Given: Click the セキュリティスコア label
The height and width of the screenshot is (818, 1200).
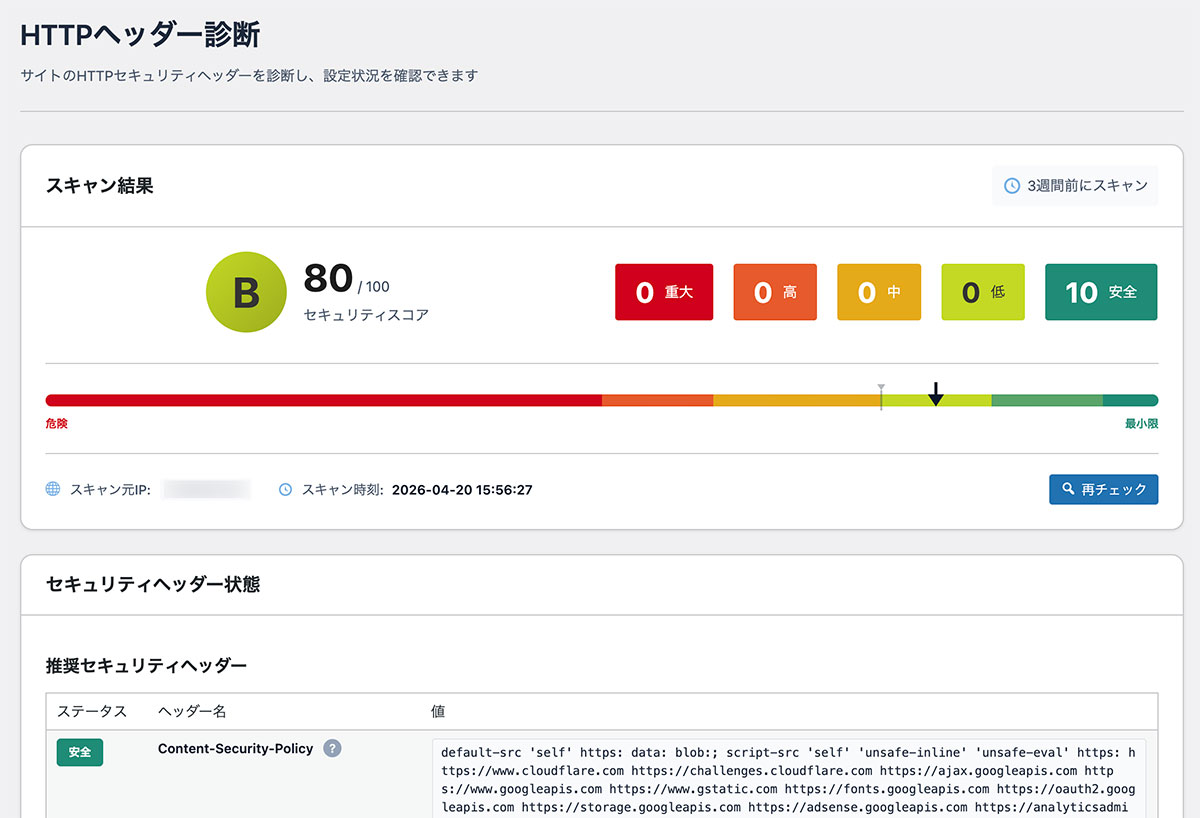Looking at the screenshot, I should coord(366,315).
